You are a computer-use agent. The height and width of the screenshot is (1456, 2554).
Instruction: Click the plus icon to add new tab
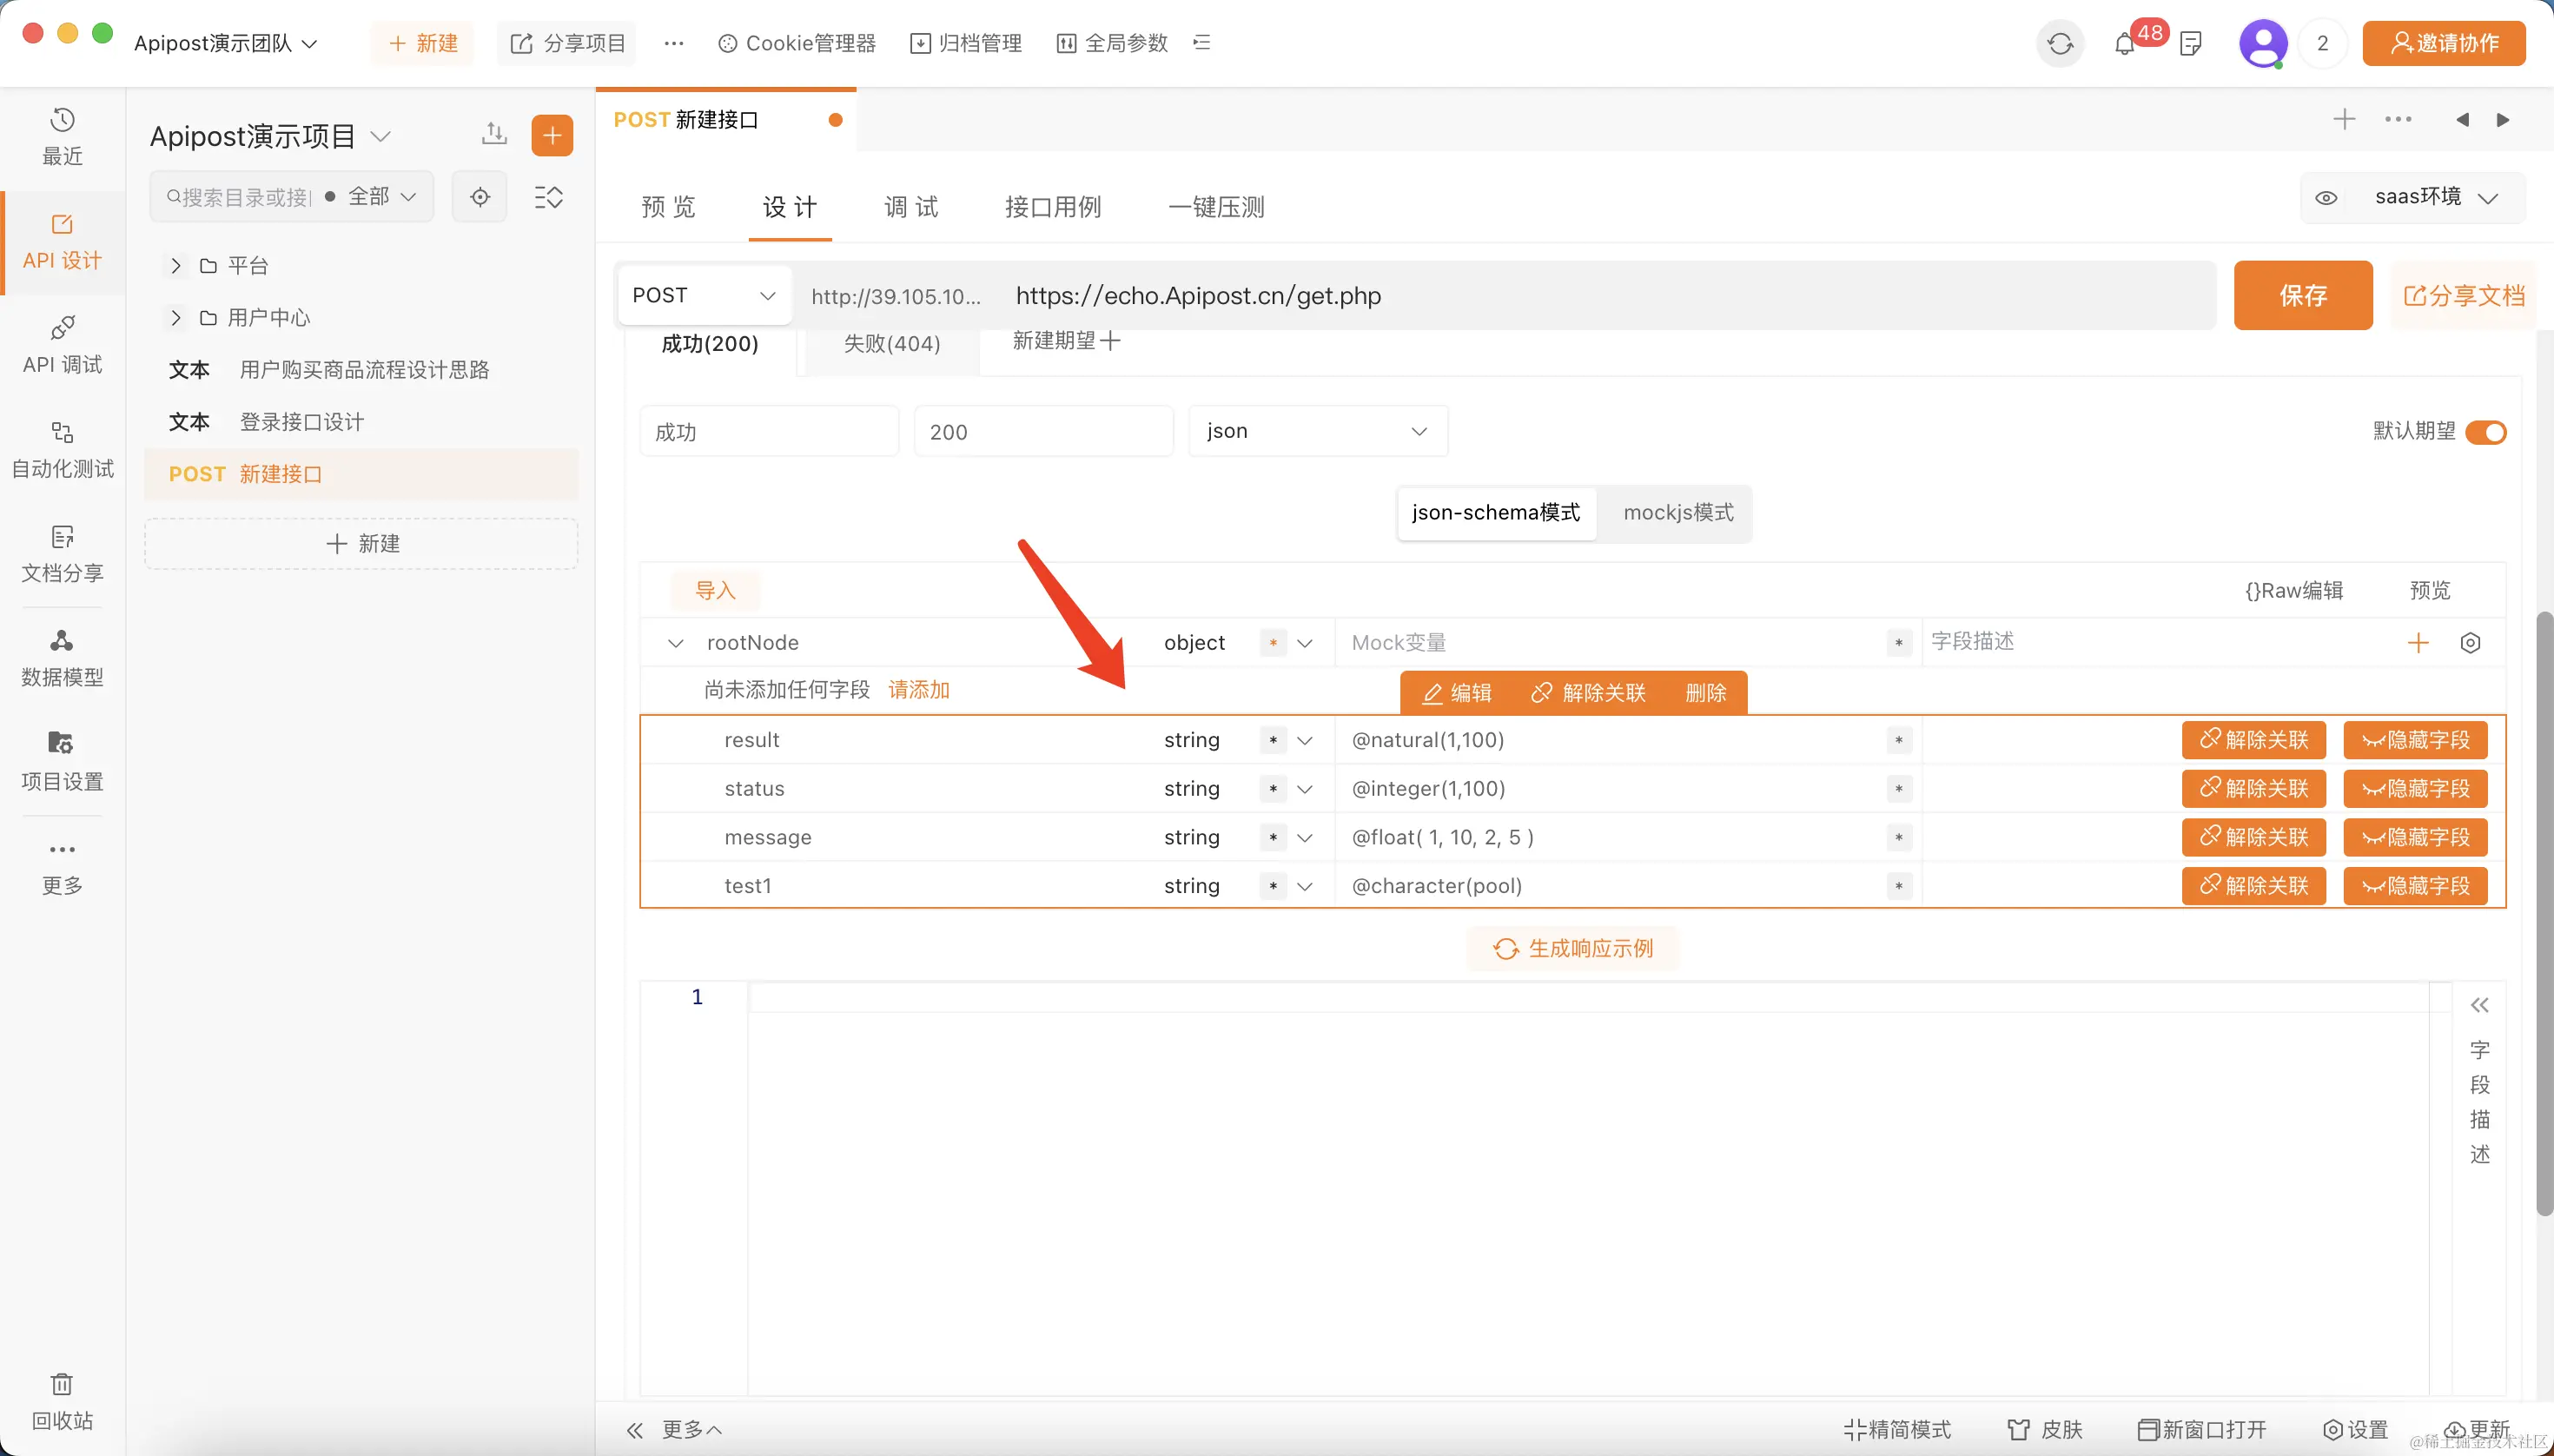click(x=2344, y=119)
